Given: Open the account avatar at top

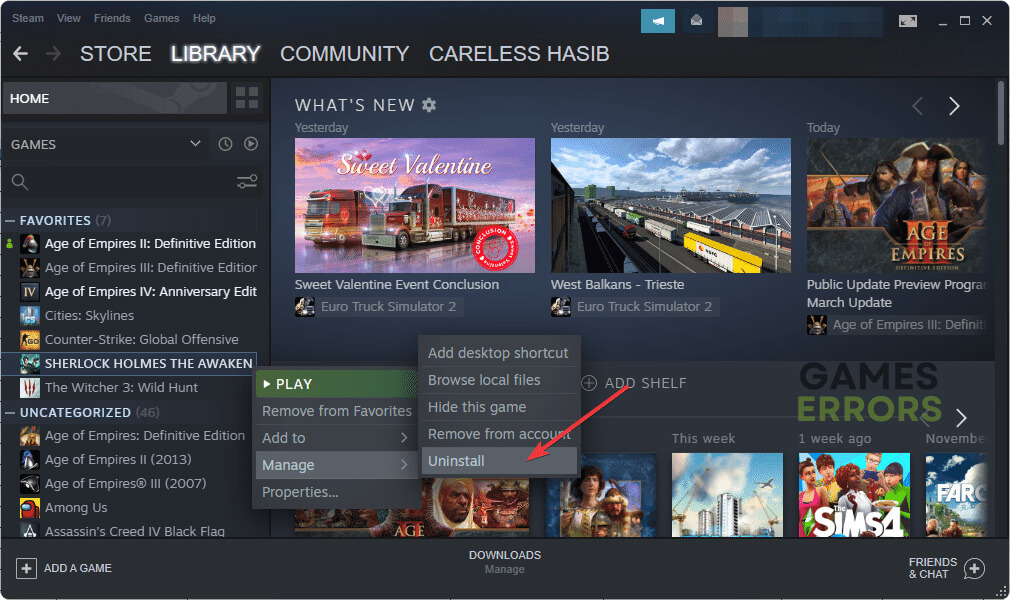Looking at the screenshot, I should point(733,21).
